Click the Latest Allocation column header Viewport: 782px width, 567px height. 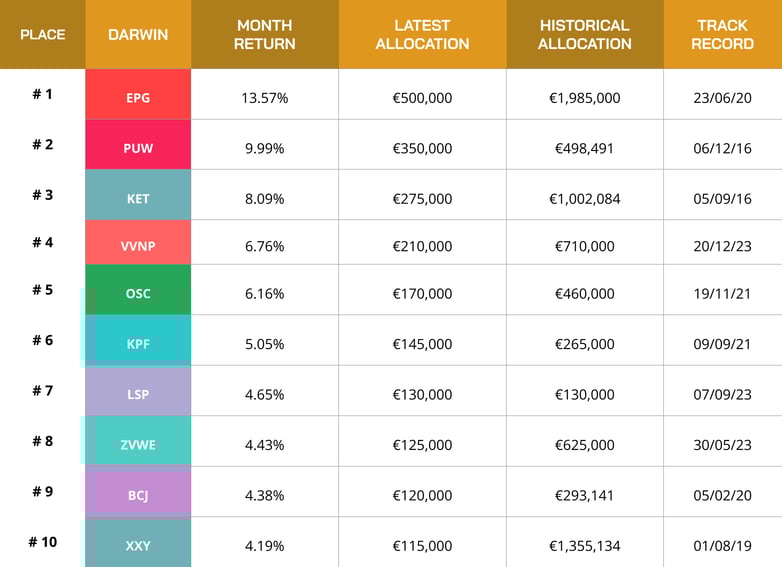422,34
